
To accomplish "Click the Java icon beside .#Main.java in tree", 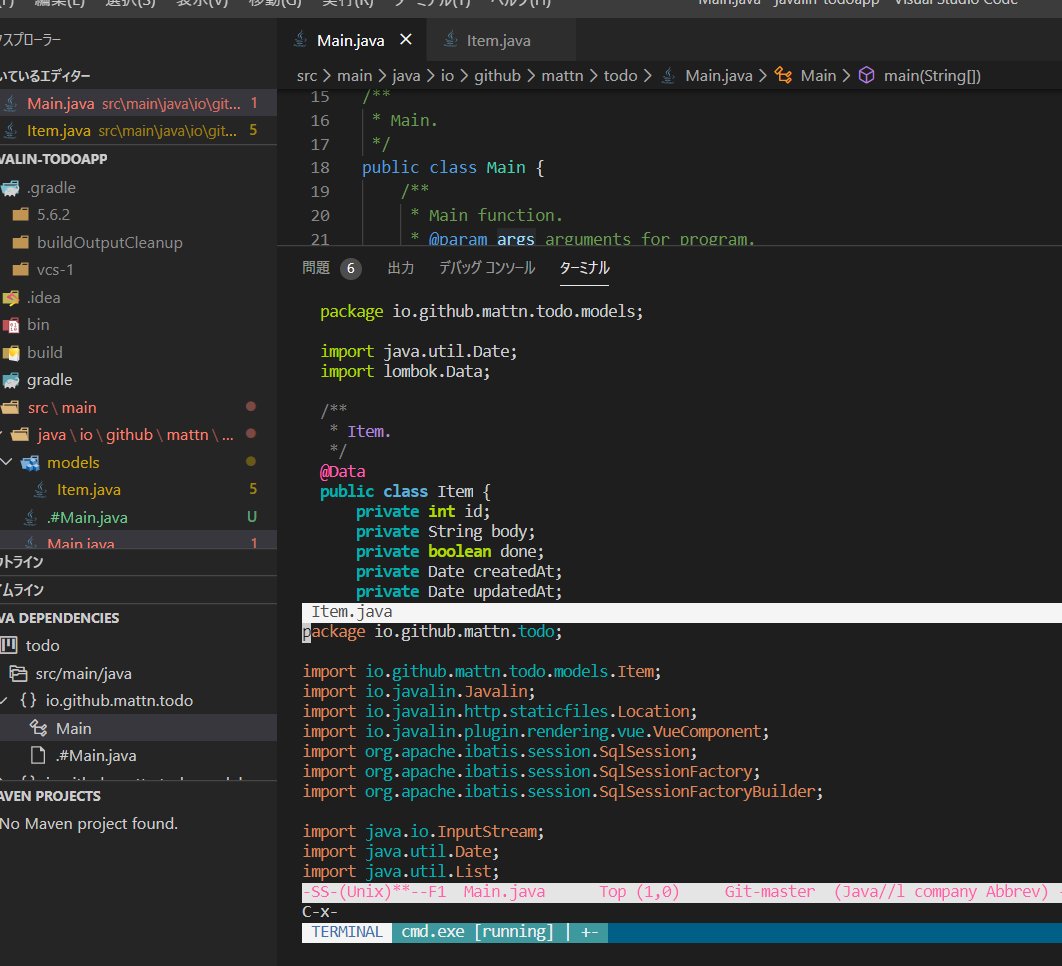I will (x=30, y=517).
